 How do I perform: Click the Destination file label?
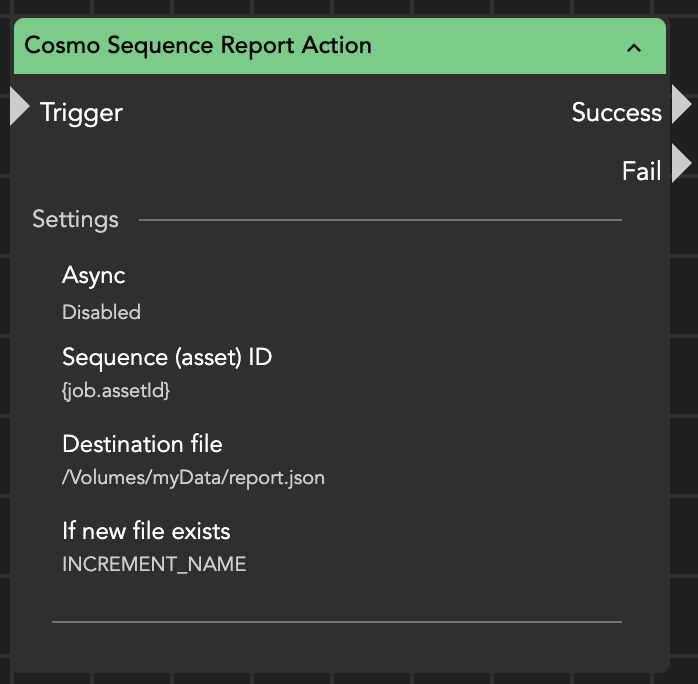(x=142, y=444)
